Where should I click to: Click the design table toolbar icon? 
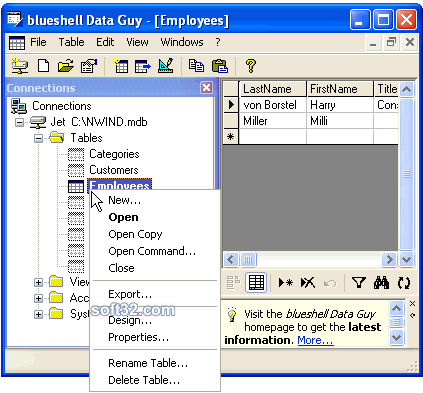pyautogui.click(x=166, y=66)
